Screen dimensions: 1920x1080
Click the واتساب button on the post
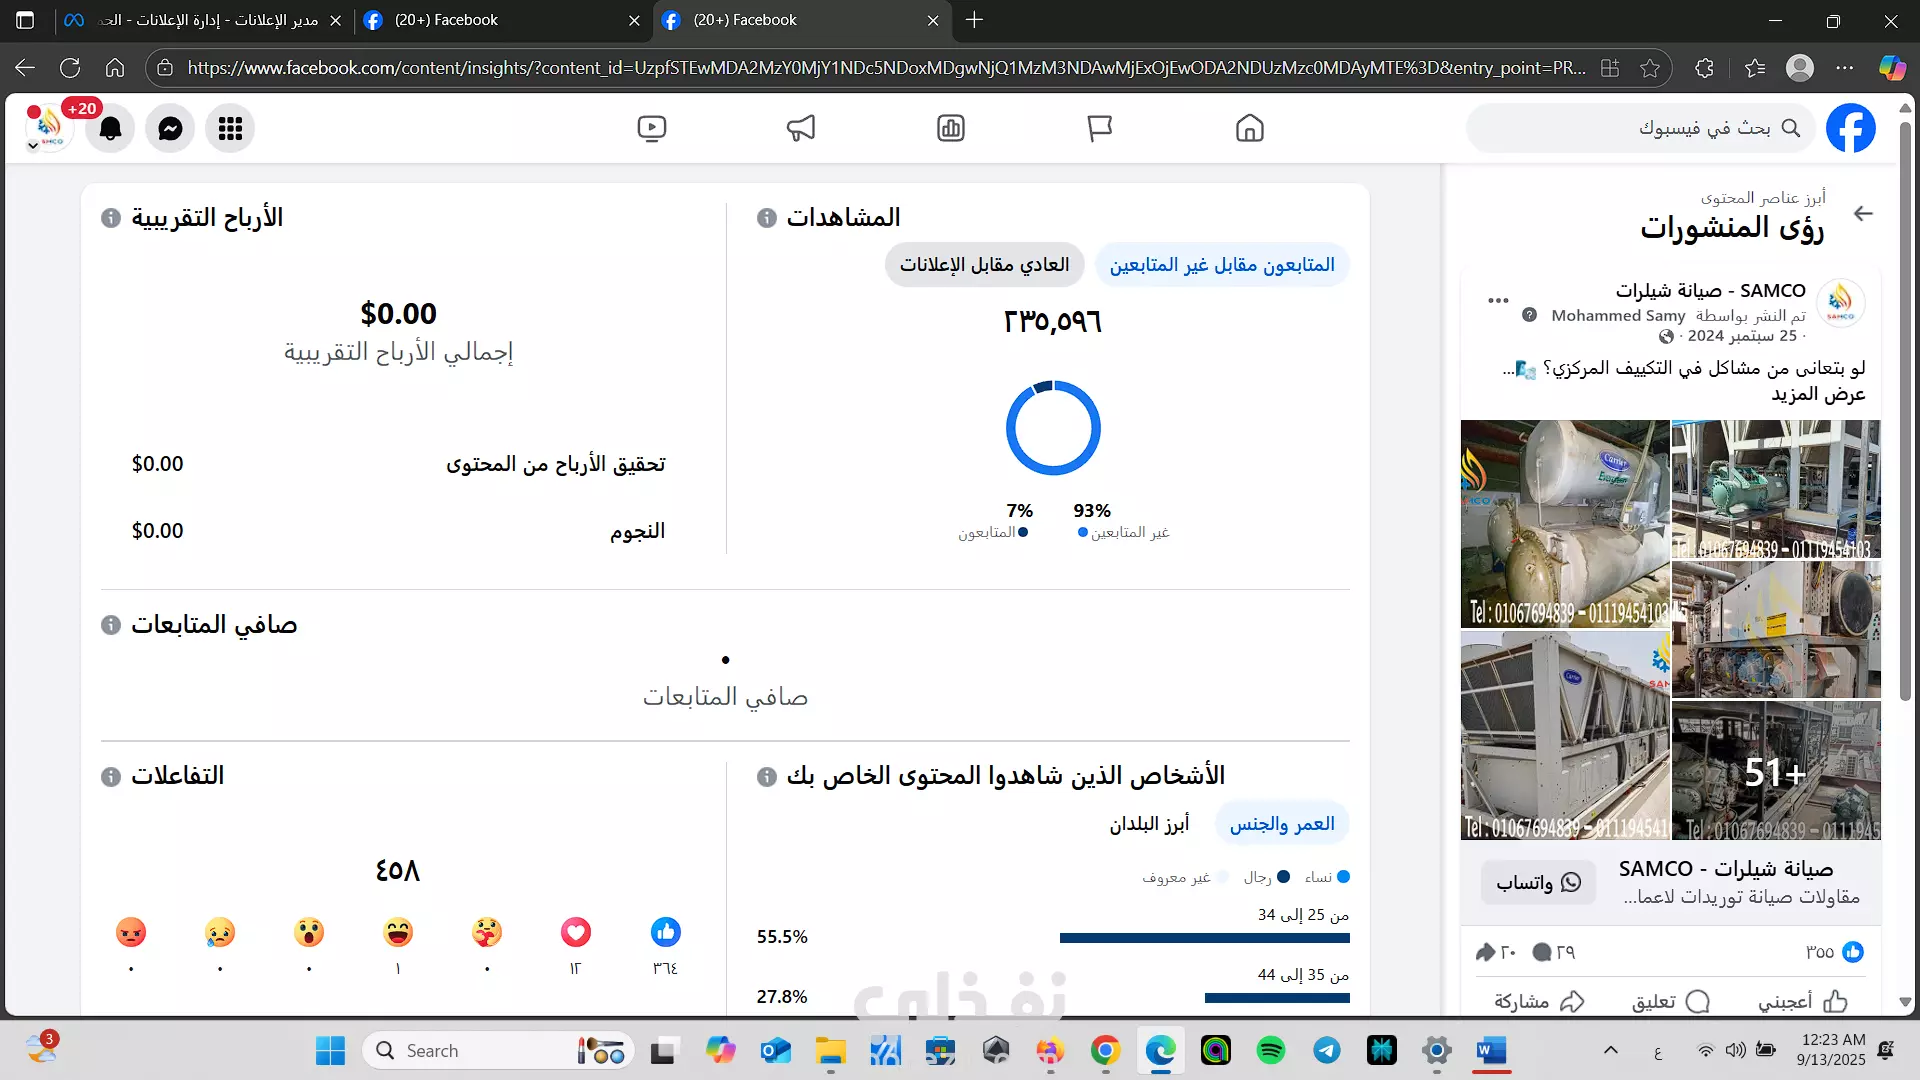click(x=1538, y=882)
